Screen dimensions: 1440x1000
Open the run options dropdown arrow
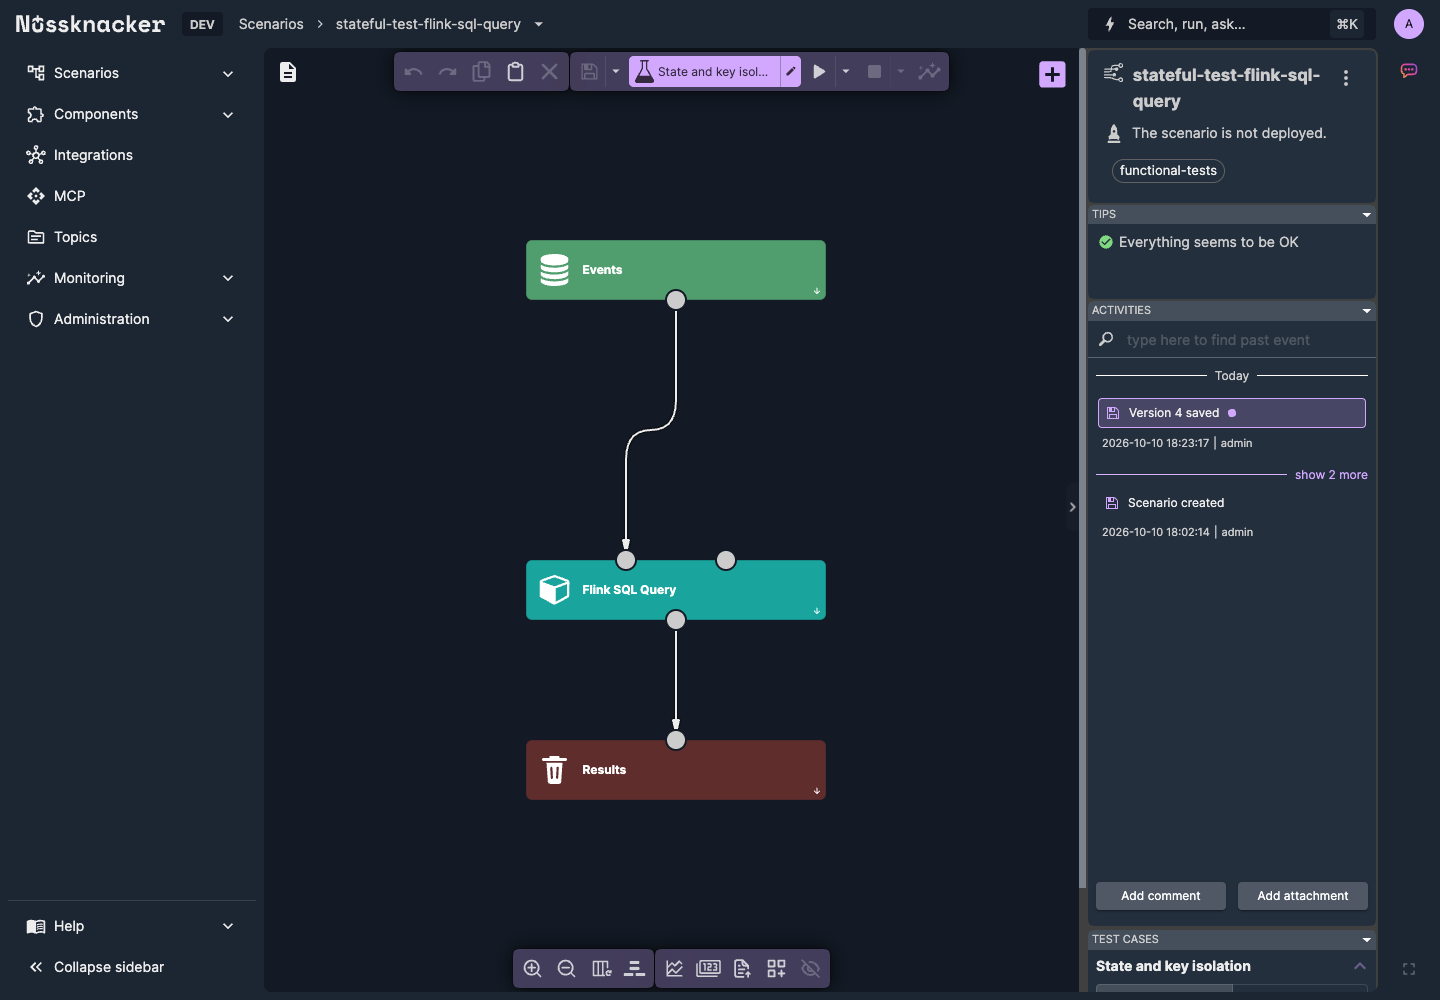(846, 72)
